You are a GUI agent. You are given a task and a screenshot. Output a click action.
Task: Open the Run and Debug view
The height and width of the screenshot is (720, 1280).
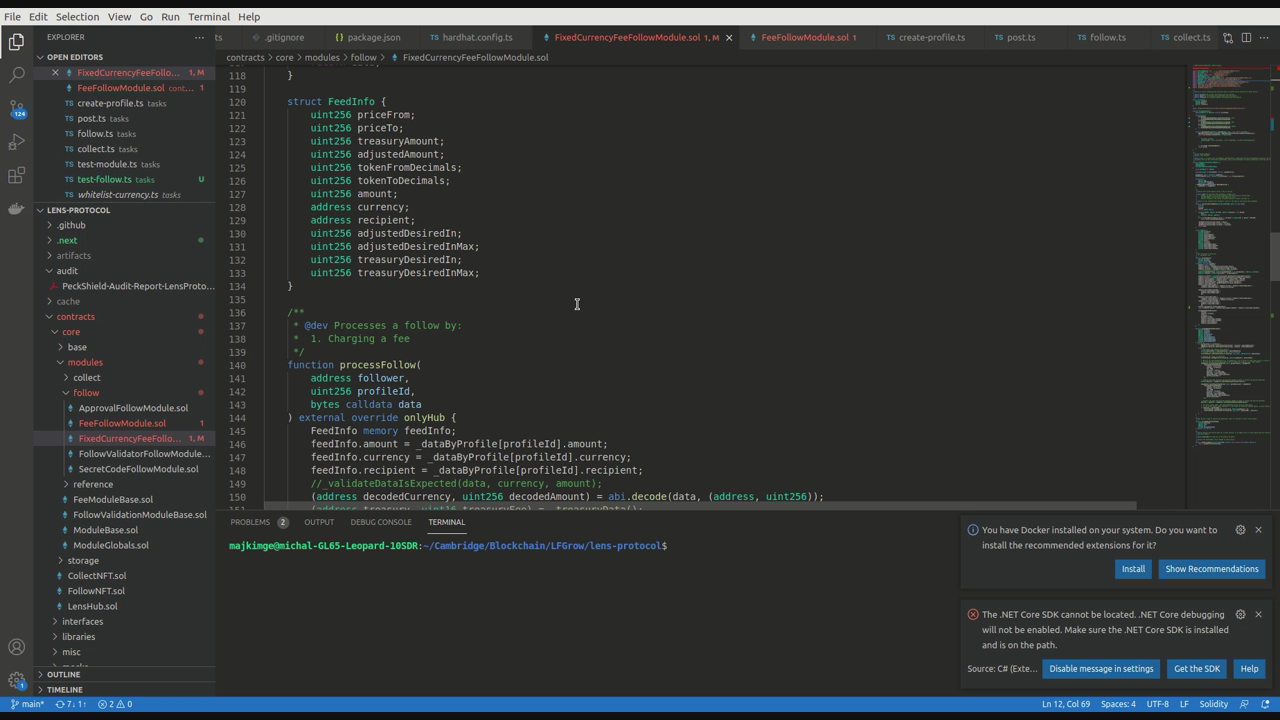pyautogui.click(x=16, y=142)
